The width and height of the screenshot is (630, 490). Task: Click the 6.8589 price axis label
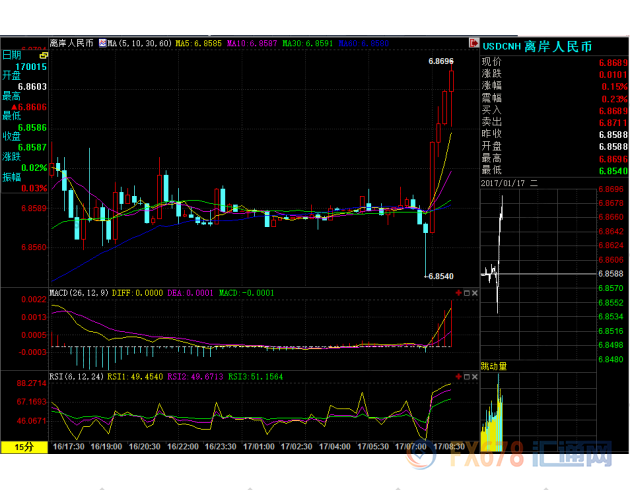coord(34,208)
